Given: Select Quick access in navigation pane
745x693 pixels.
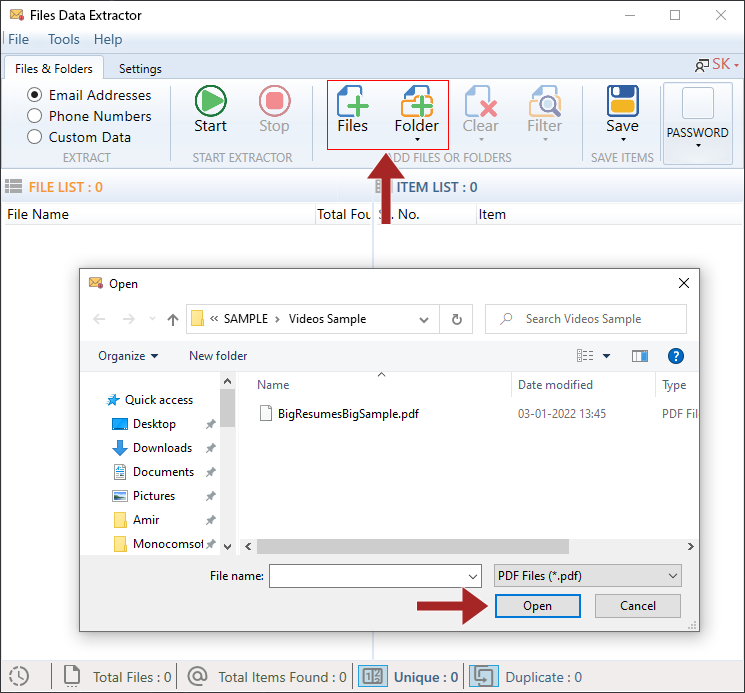Looking at the screenshot, I should point(159,400).
